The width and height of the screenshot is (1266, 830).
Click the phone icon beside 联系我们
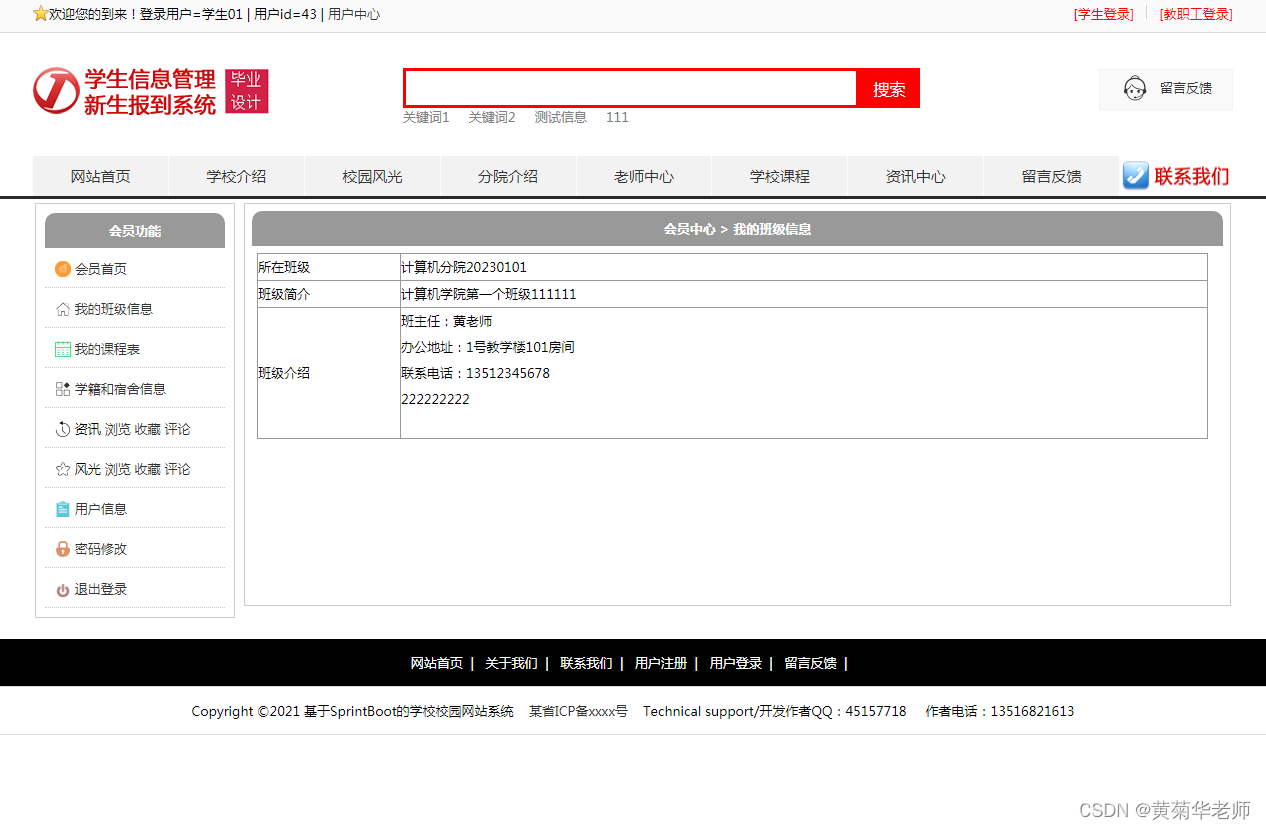click(1135, 175)
